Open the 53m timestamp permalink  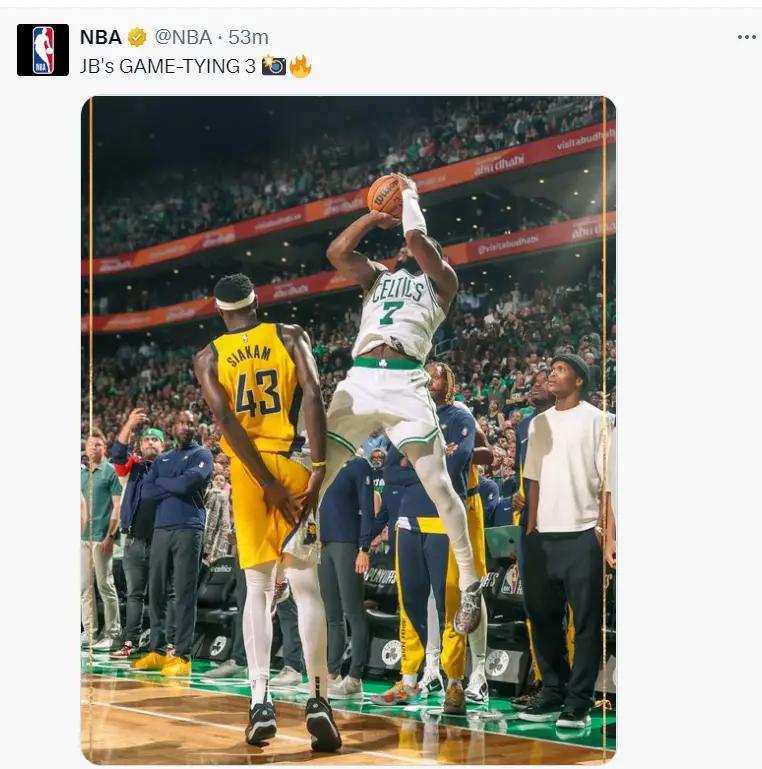click(x=248, y=37)
